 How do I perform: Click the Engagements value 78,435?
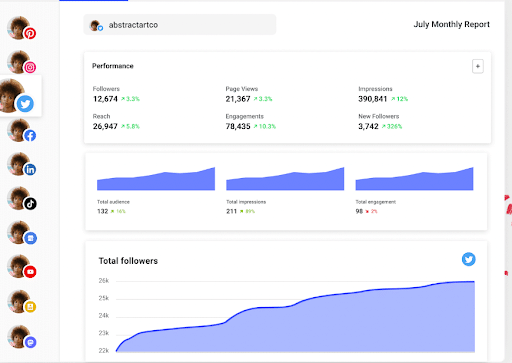(x=238, y=126)
